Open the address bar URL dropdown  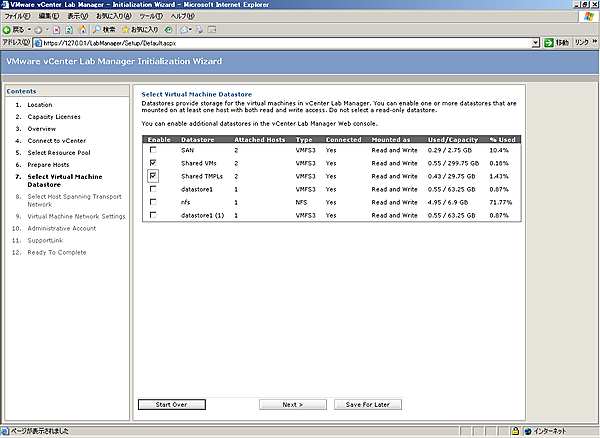535,44
